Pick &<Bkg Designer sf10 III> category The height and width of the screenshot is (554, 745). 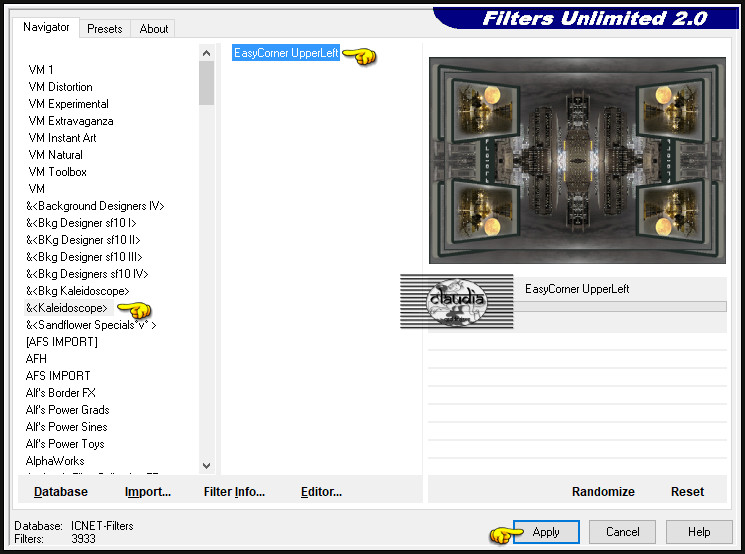[x=84, y=257]
